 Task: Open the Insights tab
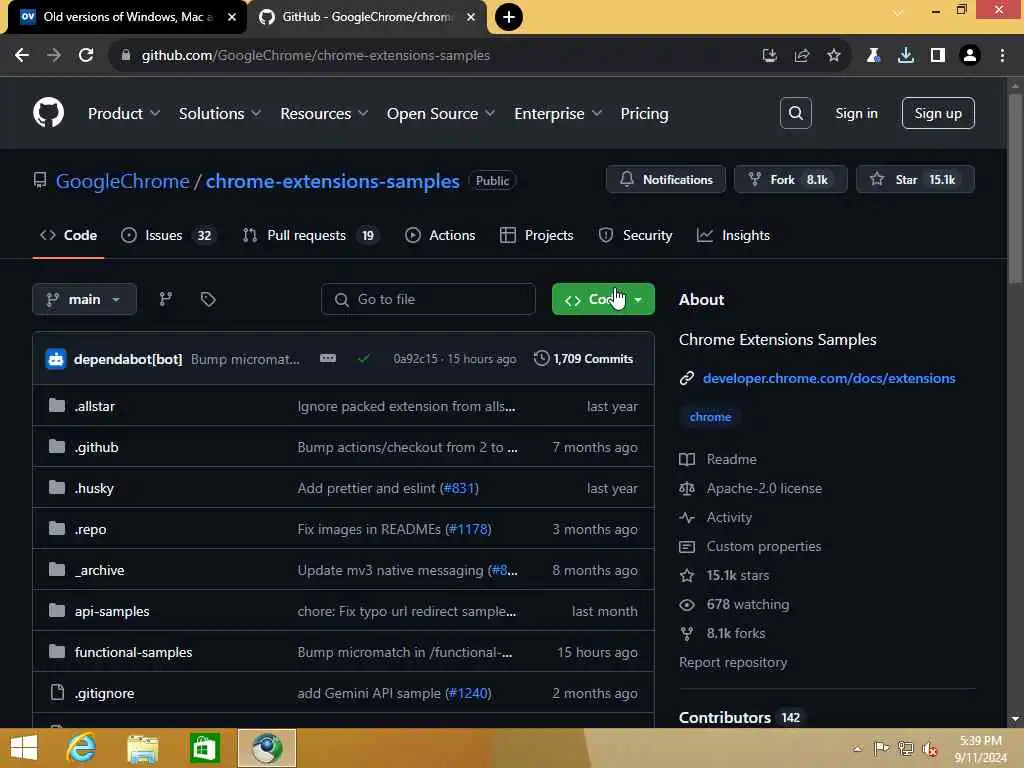[x=733, y=235]
